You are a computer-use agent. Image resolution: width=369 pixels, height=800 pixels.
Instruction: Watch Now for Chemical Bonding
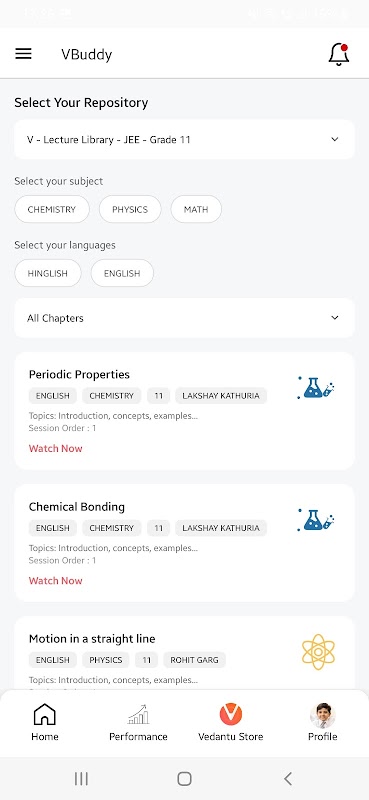point(56,581)
